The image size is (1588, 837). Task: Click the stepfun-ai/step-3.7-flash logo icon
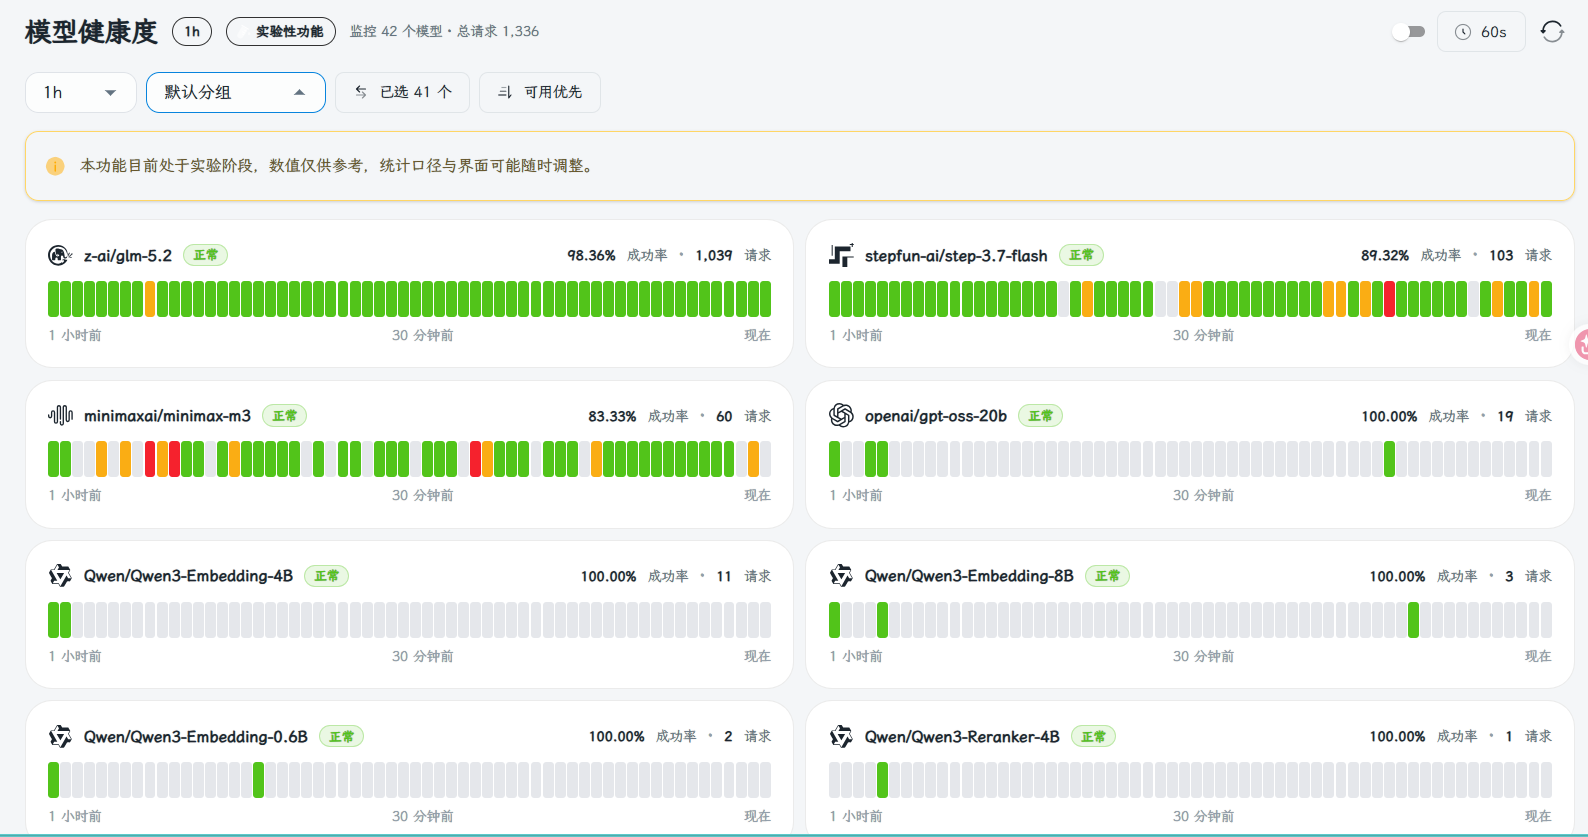point(841,255)
